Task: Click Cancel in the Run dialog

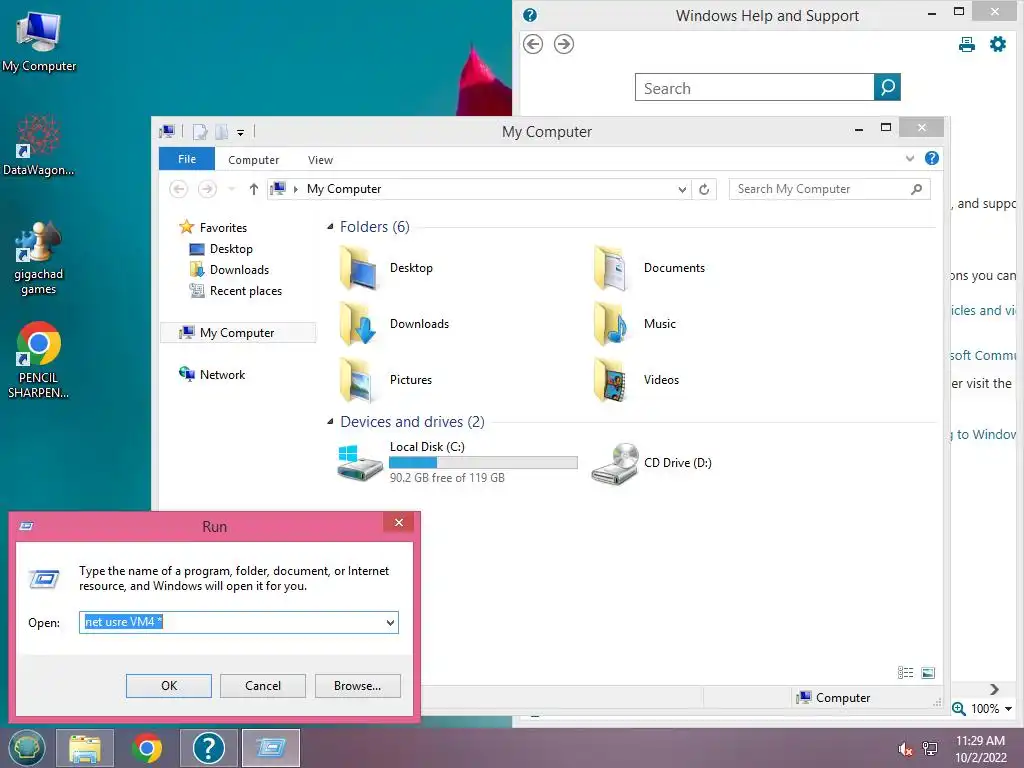Action: click(263, 686)
